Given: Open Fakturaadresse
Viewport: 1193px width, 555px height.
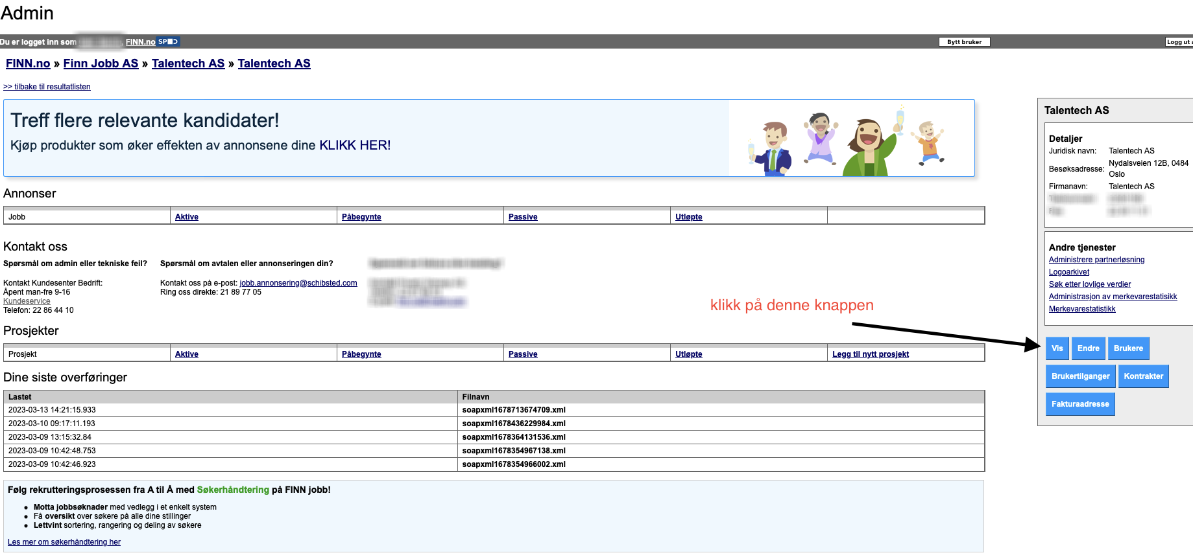Looking at the screenshot, I should pyautogui.click(x=1080, y=403).
